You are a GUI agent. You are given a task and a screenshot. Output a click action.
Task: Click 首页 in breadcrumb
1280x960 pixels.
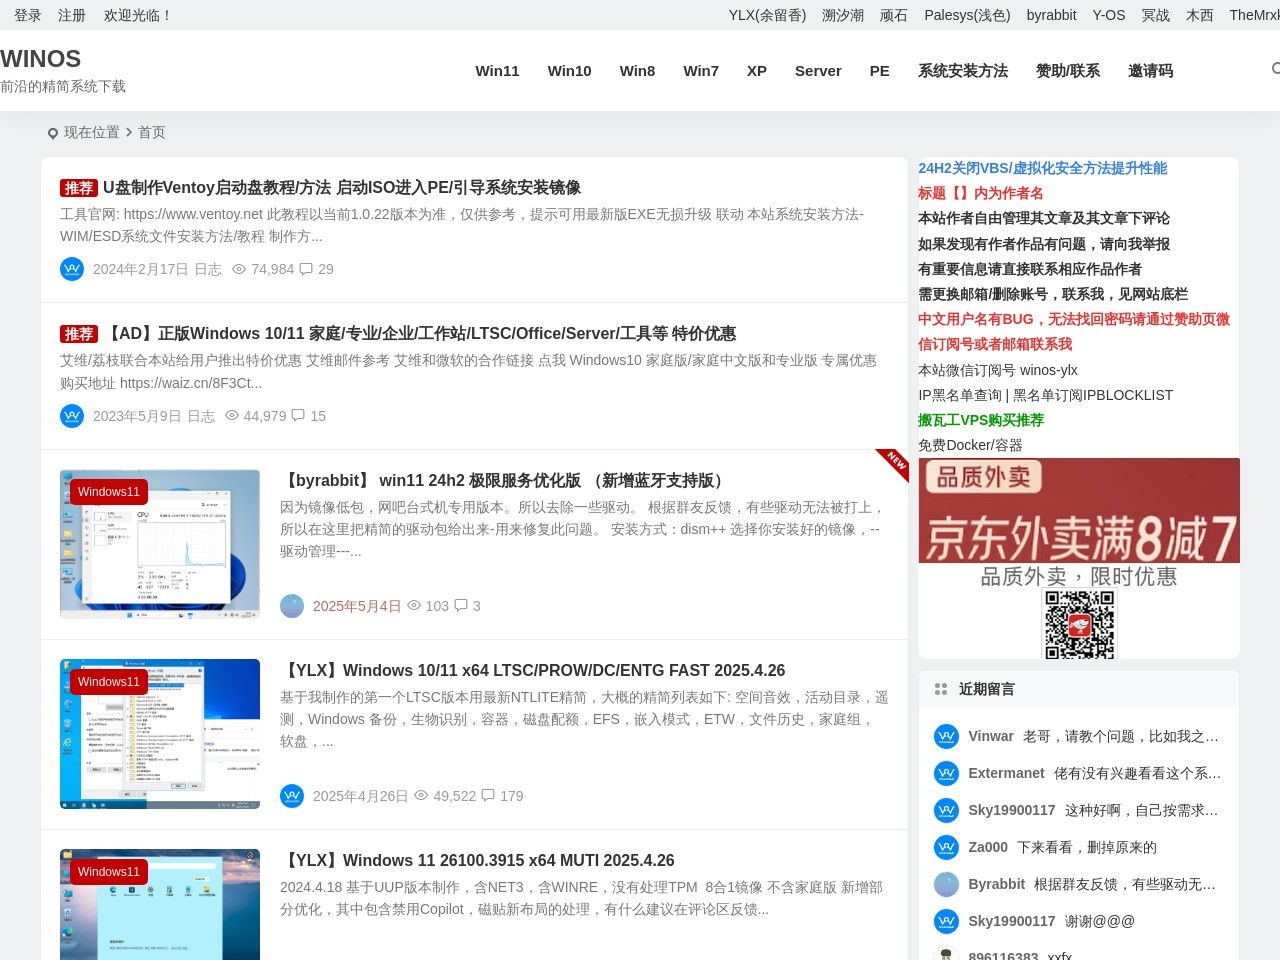point(152,133)
